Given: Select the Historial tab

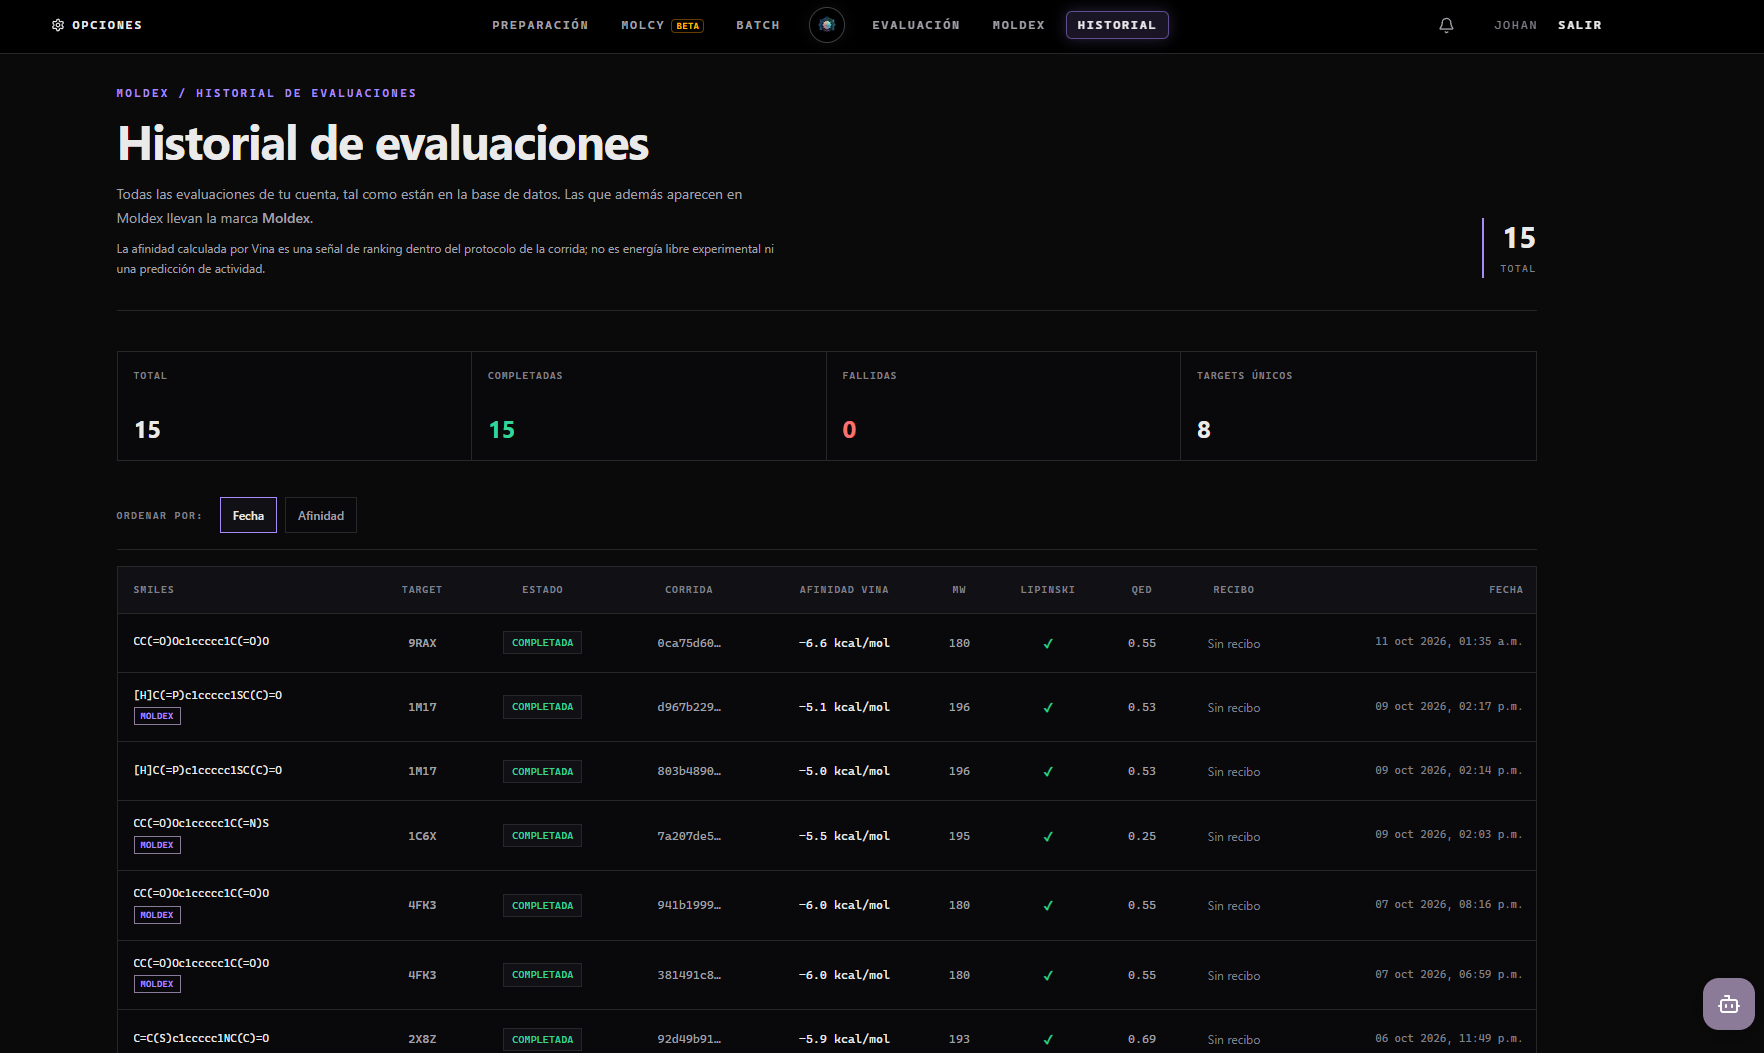Looking at the screenshot, I should [x=1117, y=25].
